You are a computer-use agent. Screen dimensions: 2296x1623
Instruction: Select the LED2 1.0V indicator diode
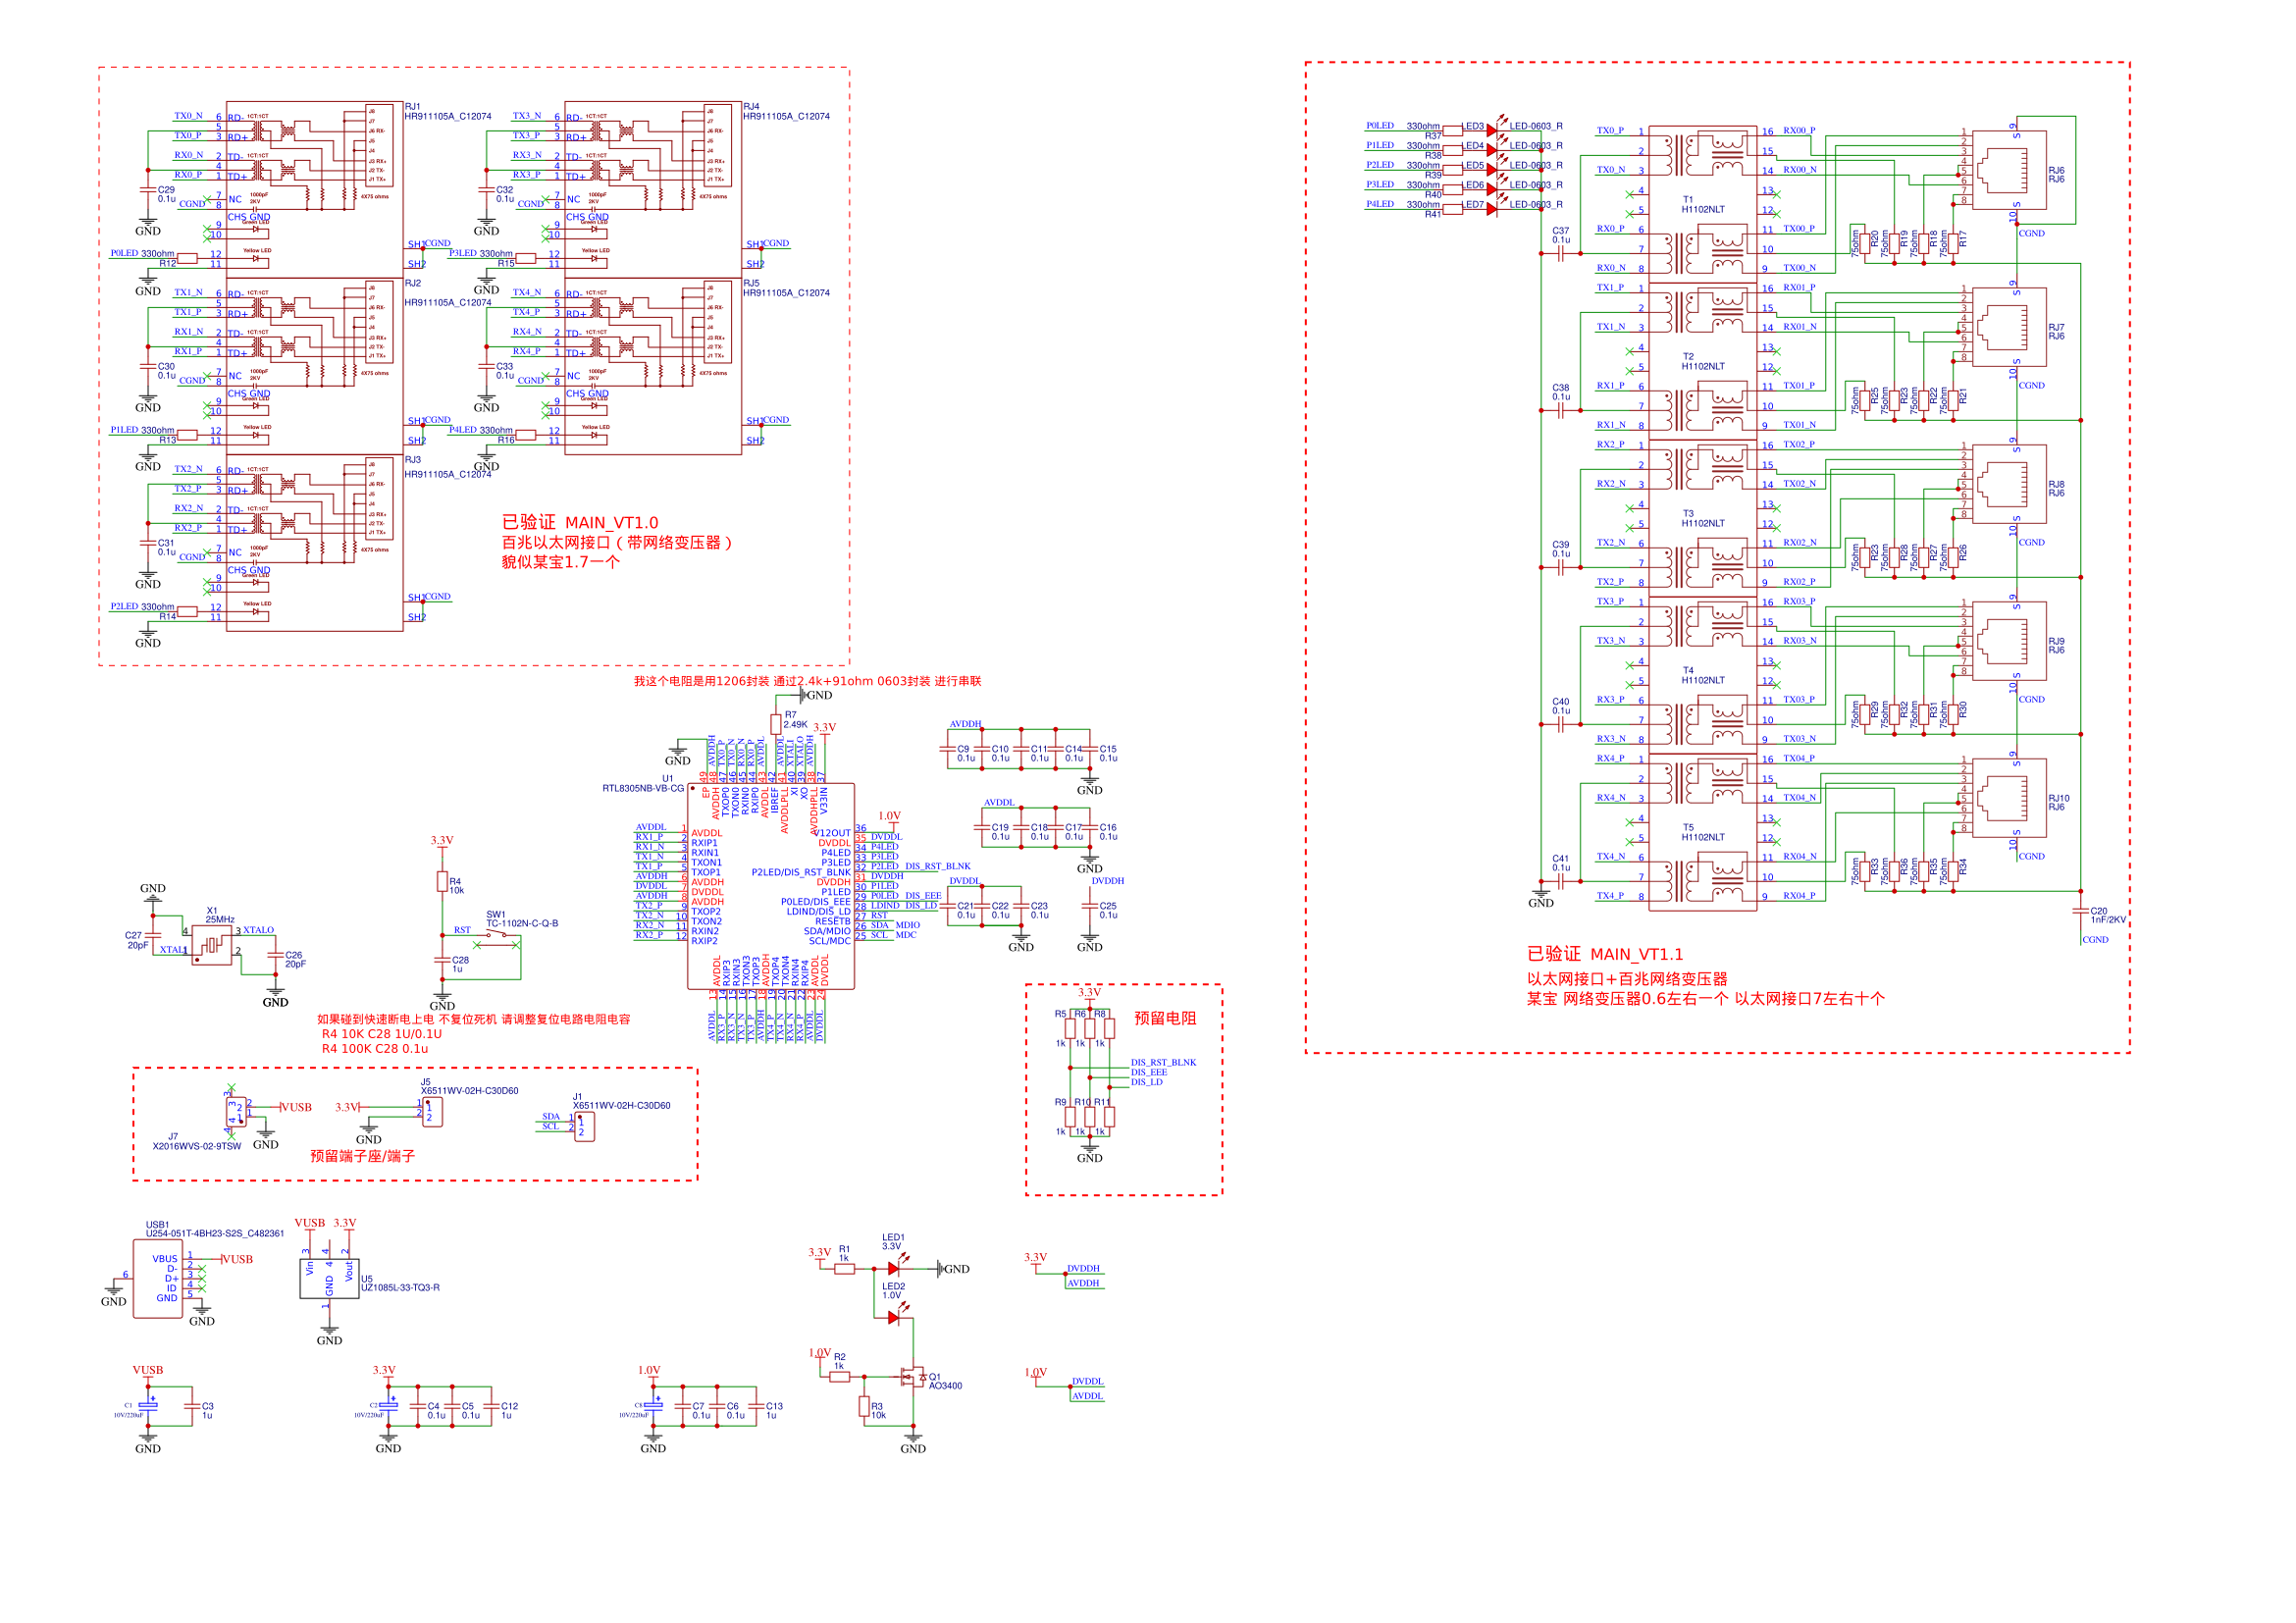coord(894,1317)
